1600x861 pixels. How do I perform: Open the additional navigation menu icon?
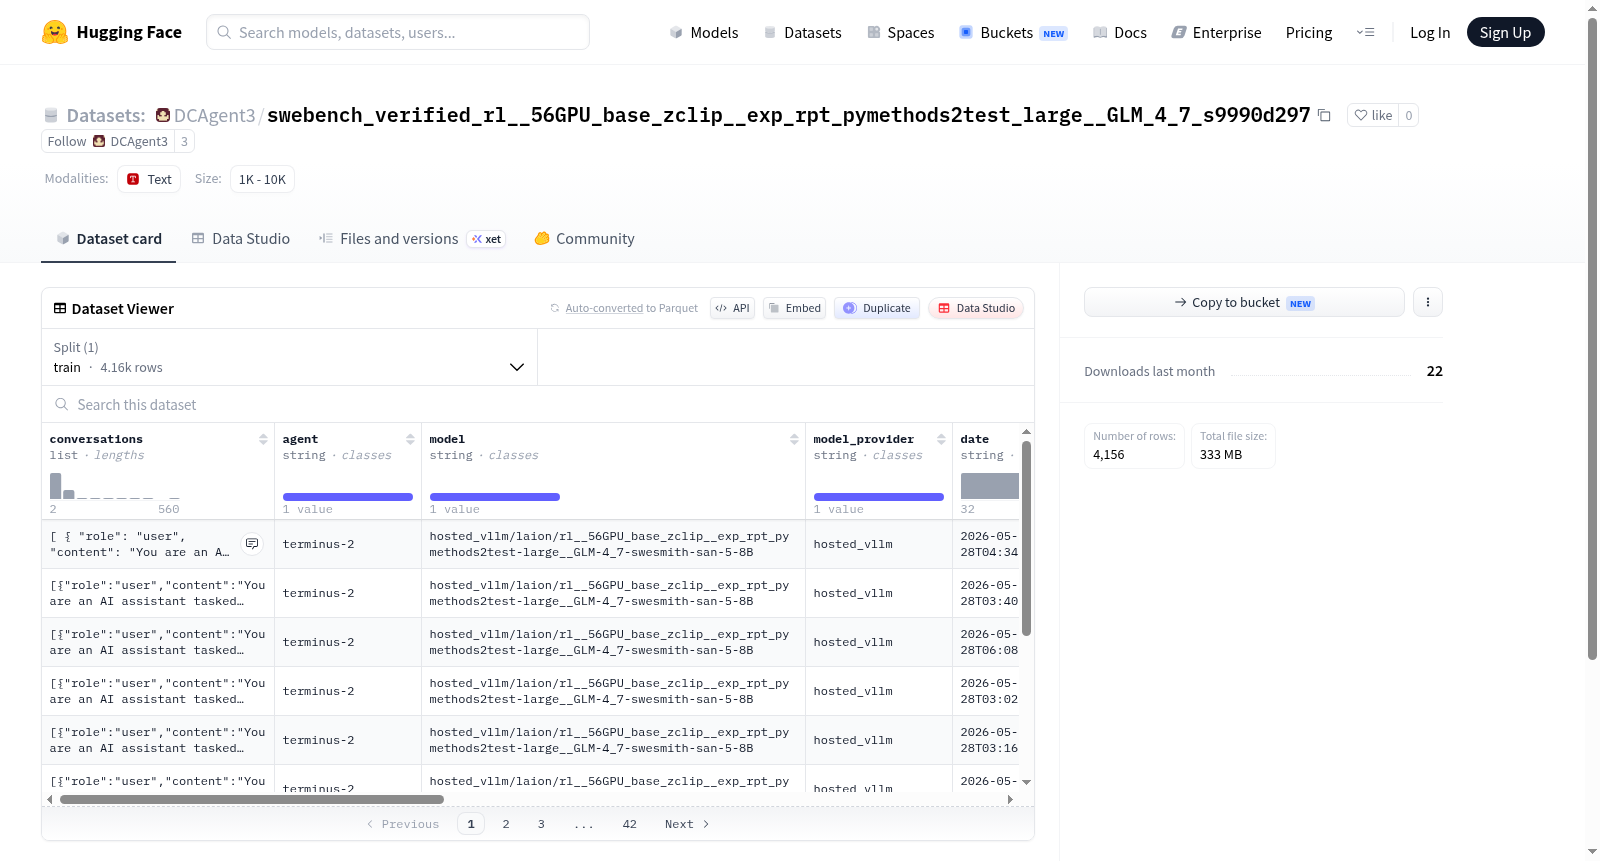pyautogui.click(x=1365, y=32)
